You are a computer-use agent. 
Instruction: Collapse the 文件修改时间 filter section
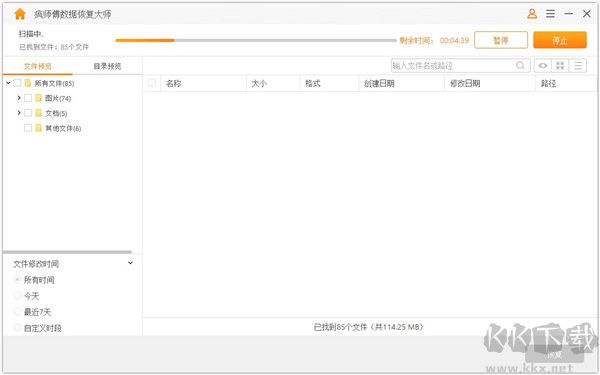[x=130, y=263]
